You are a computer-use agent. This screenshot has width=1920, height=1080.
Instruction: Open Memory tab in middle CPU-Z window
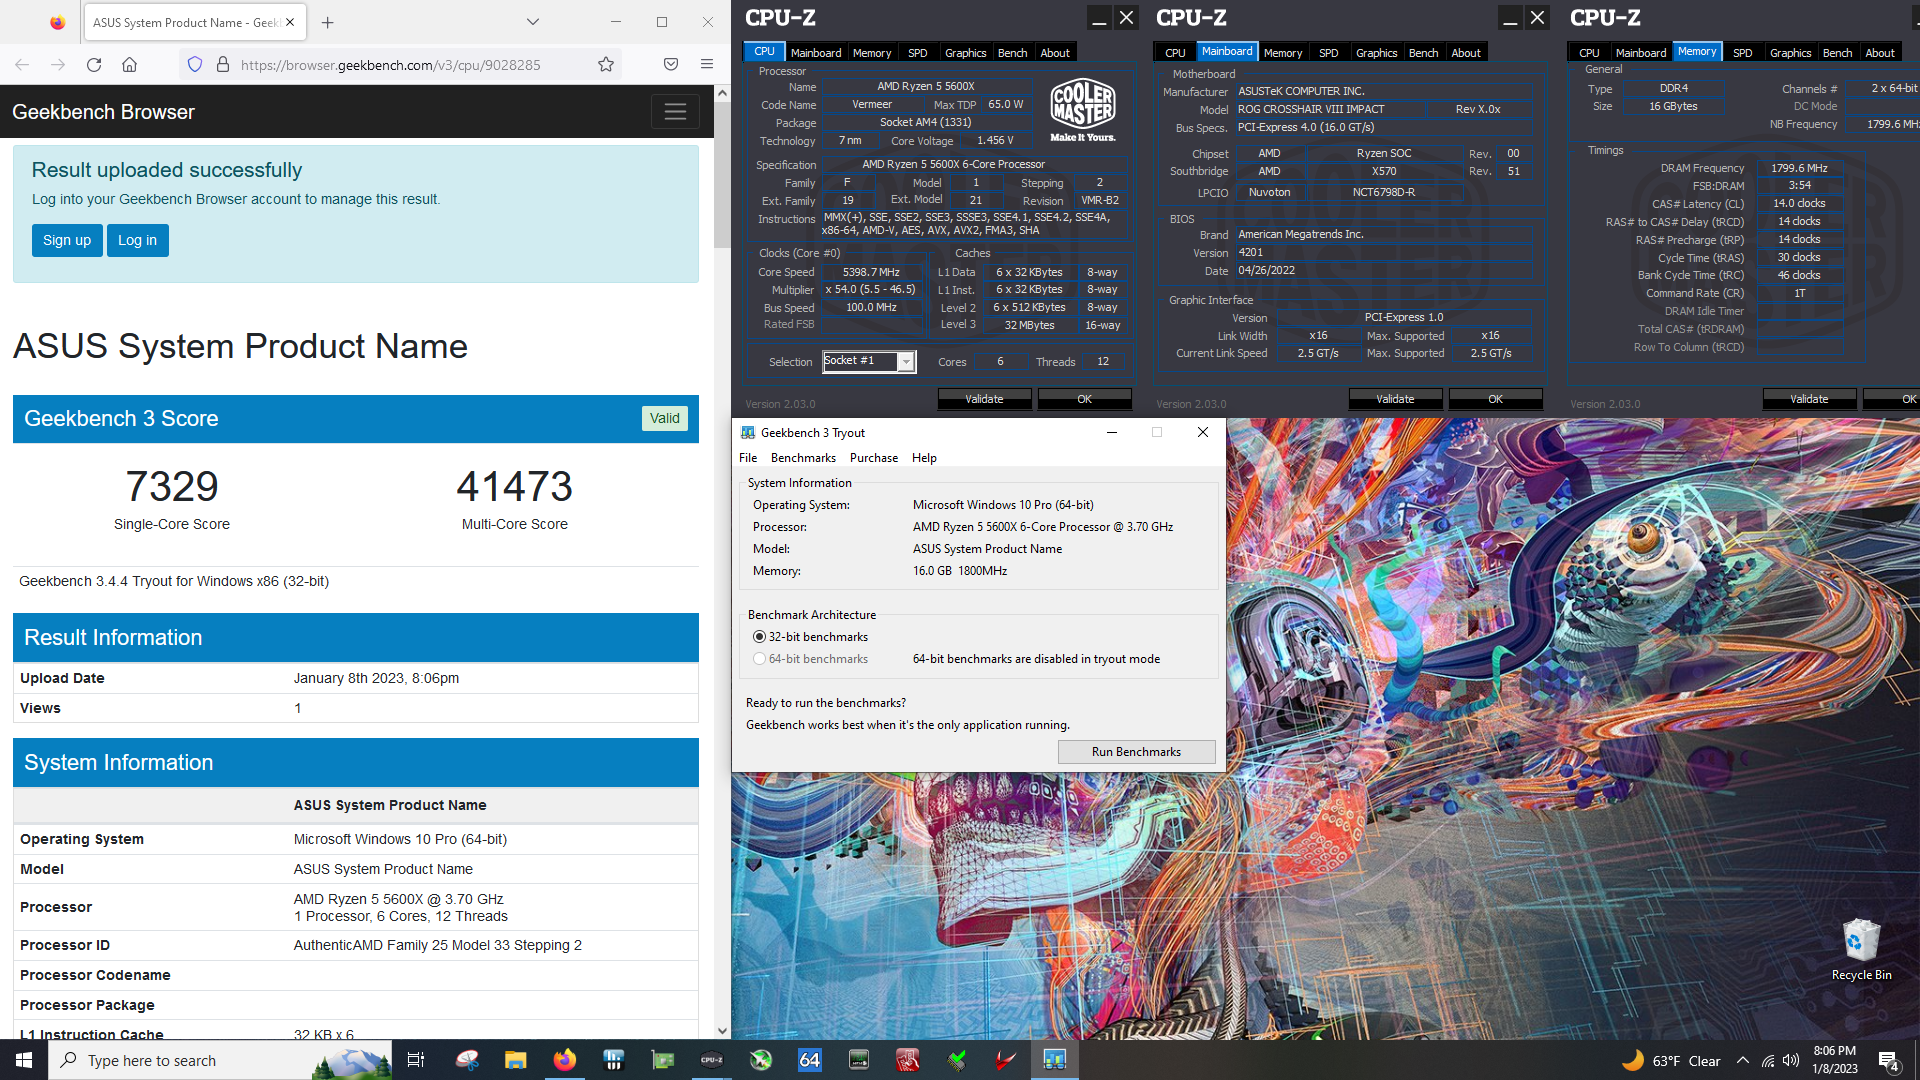1283,53
